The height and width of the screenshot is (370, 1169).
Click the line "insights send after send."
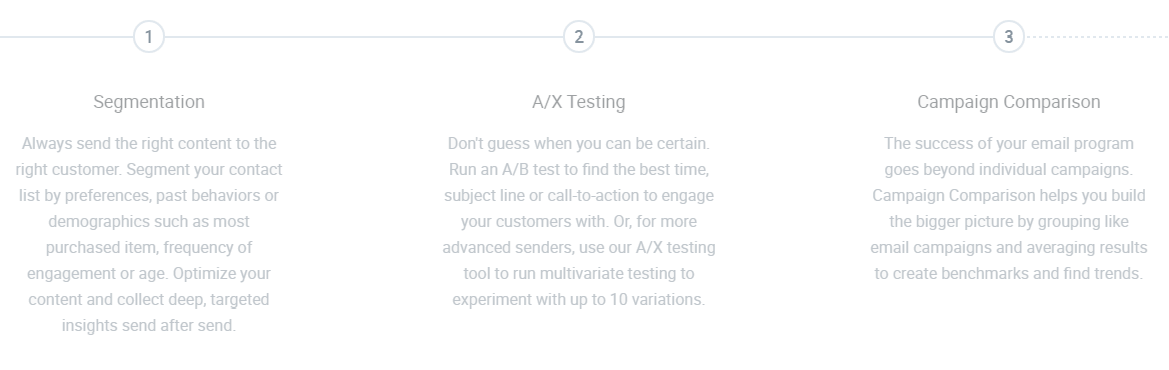pyautogui.click(x=148, y=326)
